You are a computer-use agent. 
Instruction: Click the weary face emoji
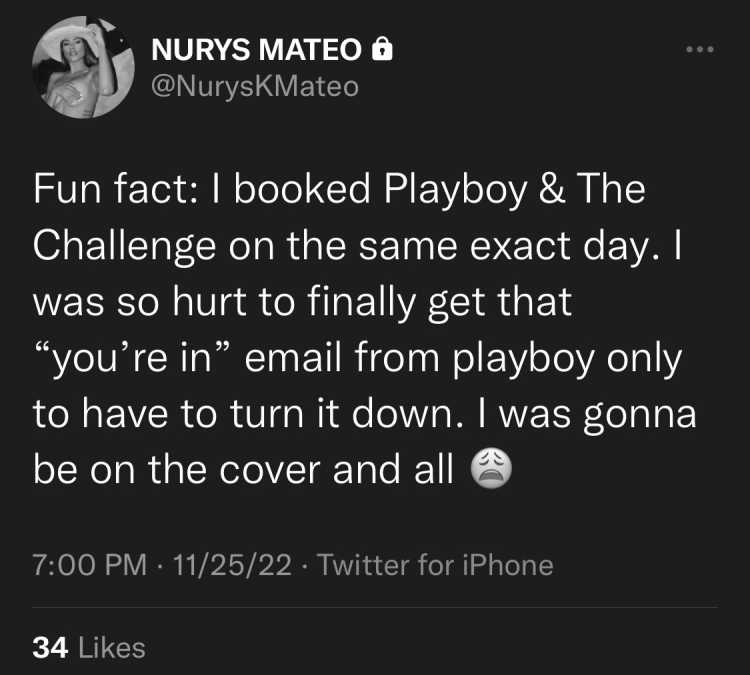click(492, 468)
